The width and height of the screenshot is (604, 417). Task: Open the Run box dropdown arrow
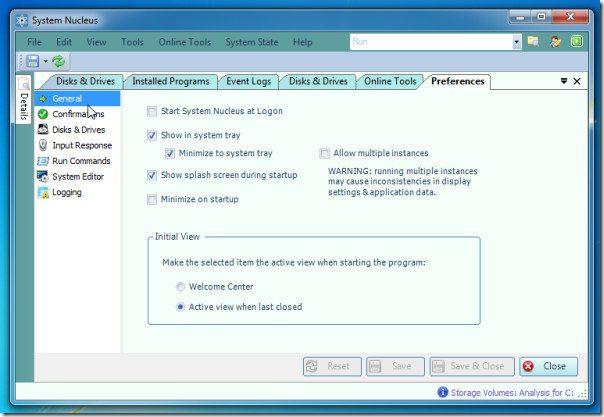tap(517, 42)
